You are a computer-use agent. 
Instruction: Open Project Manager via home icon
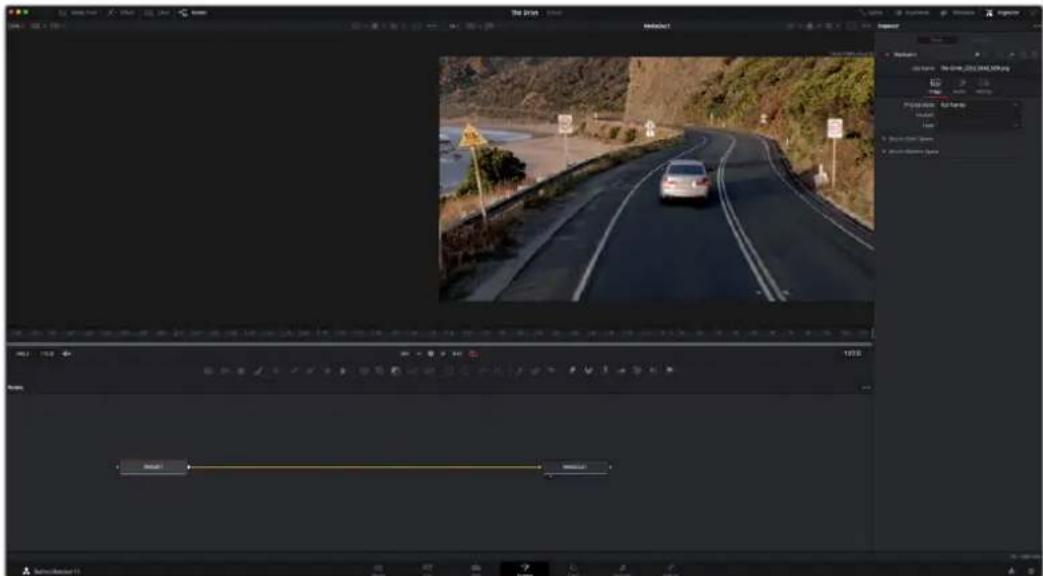coord(1011,571)
